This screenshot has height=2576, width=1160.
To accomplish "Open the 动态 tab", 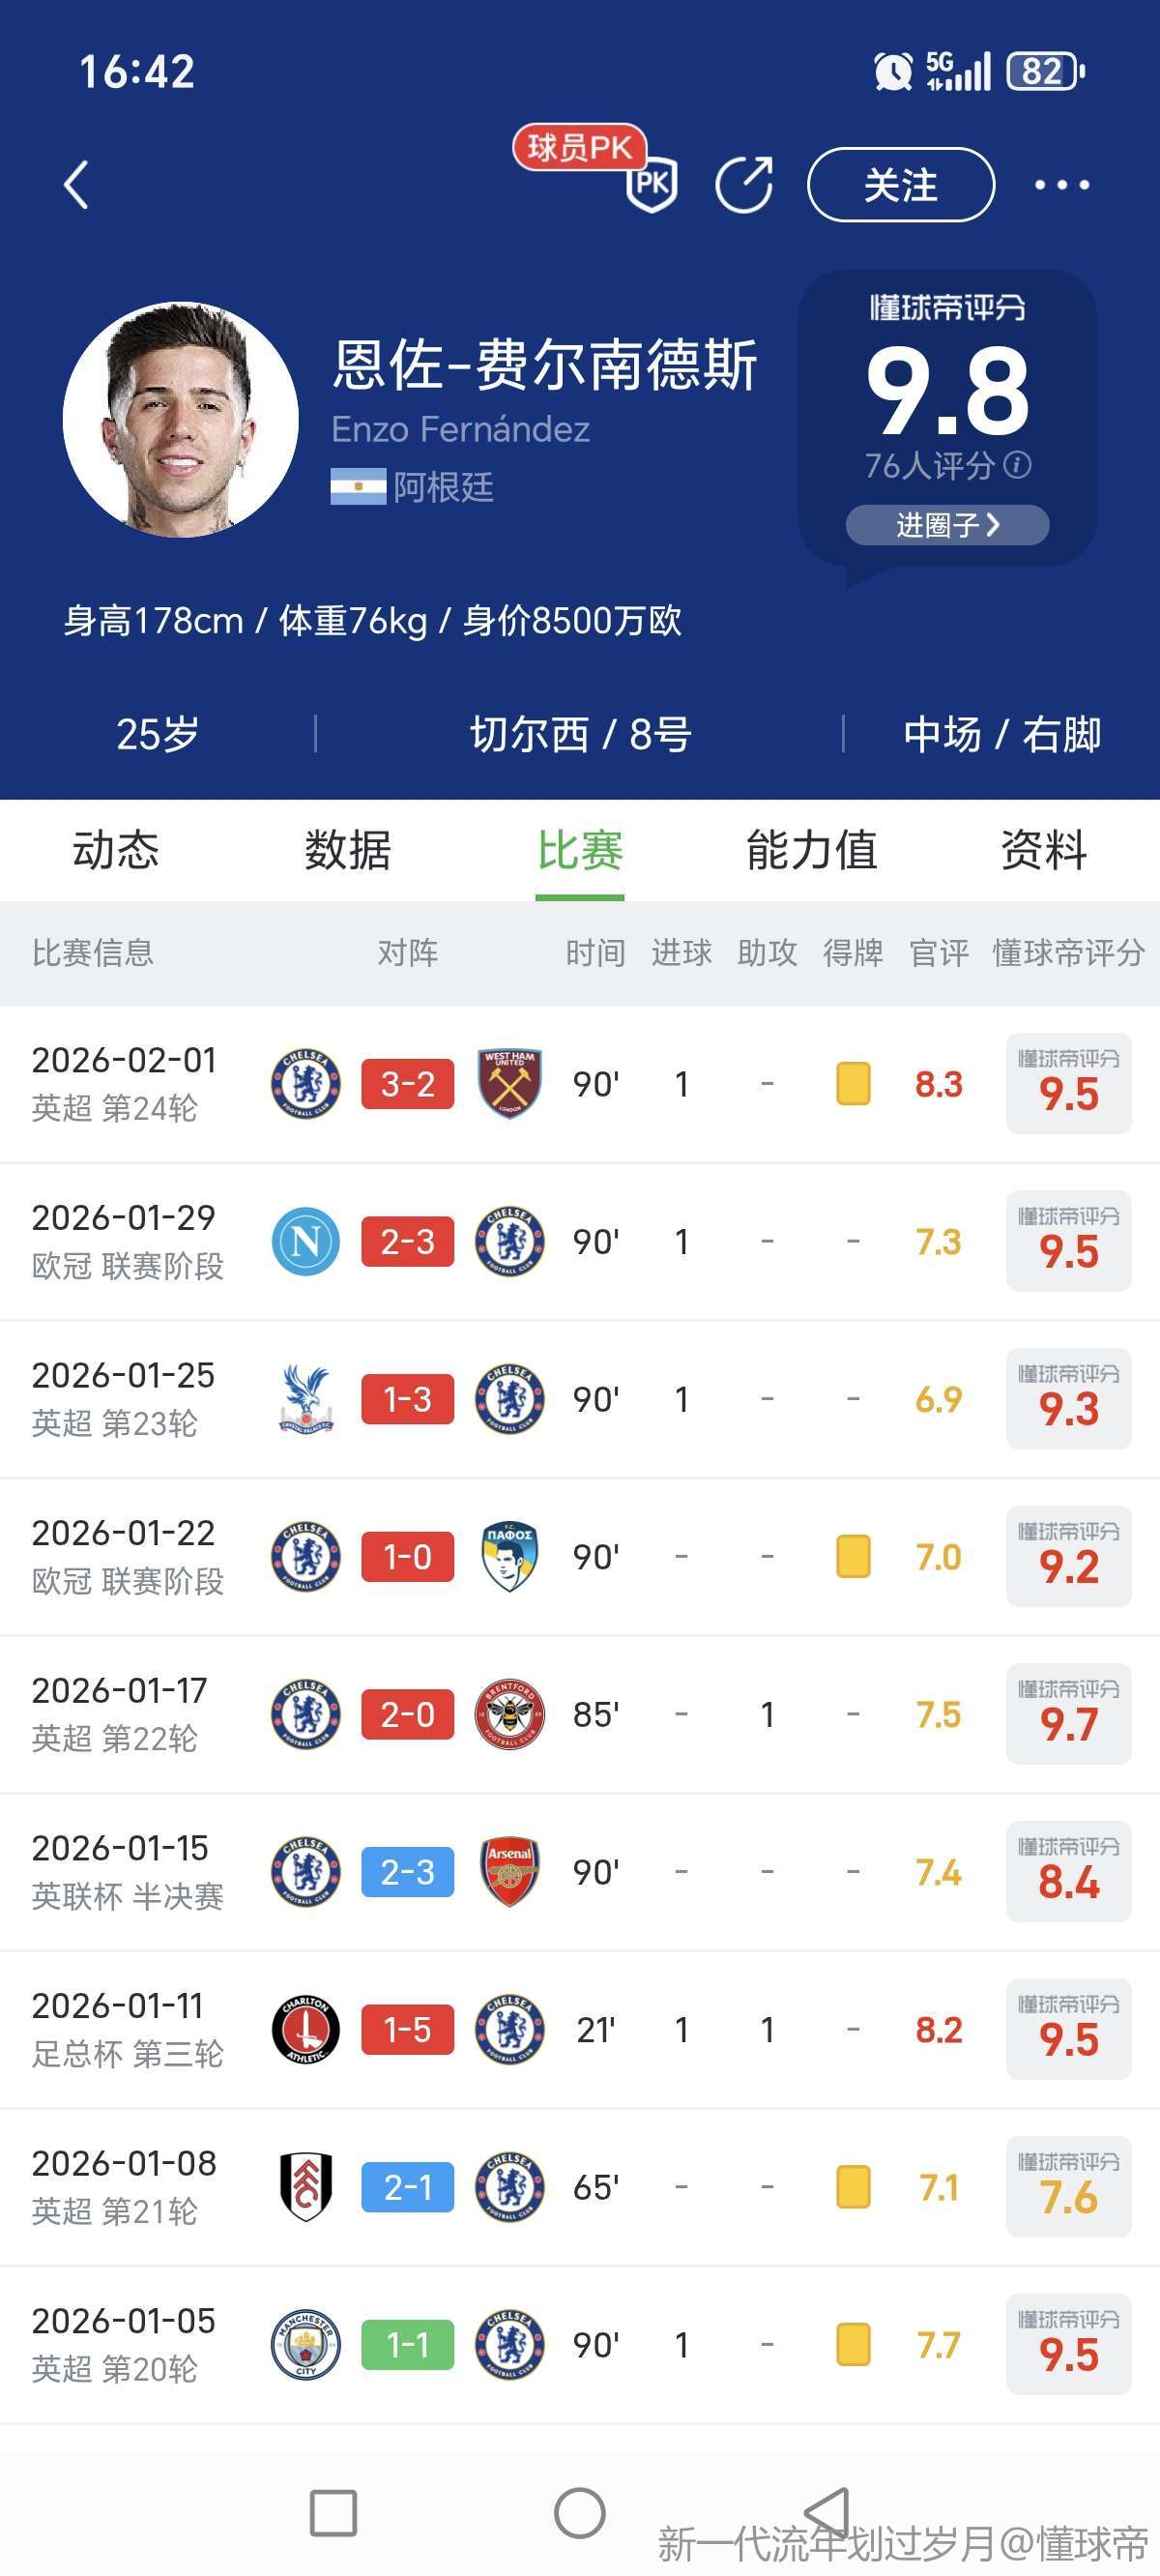I will click(x=115, y=851).
